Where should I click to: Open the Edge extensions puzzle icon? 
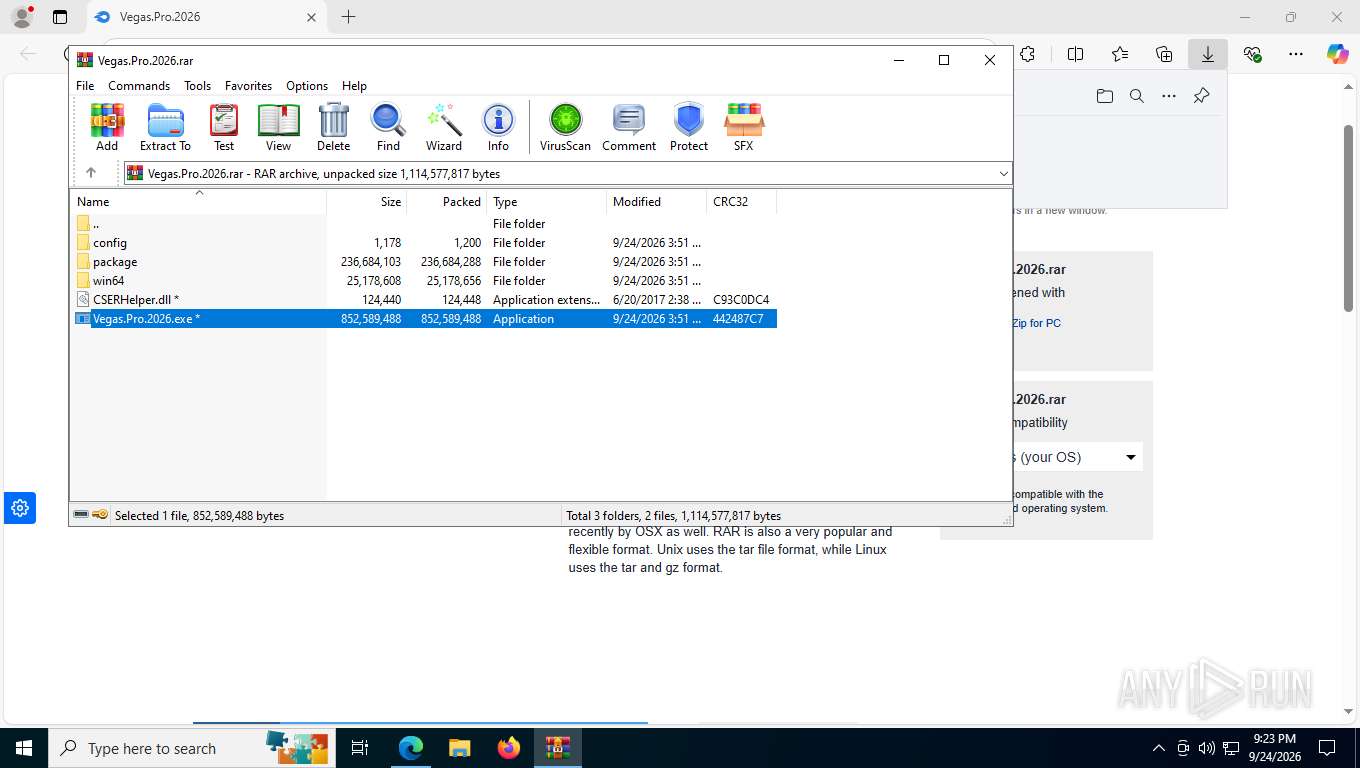[1027, 55]
